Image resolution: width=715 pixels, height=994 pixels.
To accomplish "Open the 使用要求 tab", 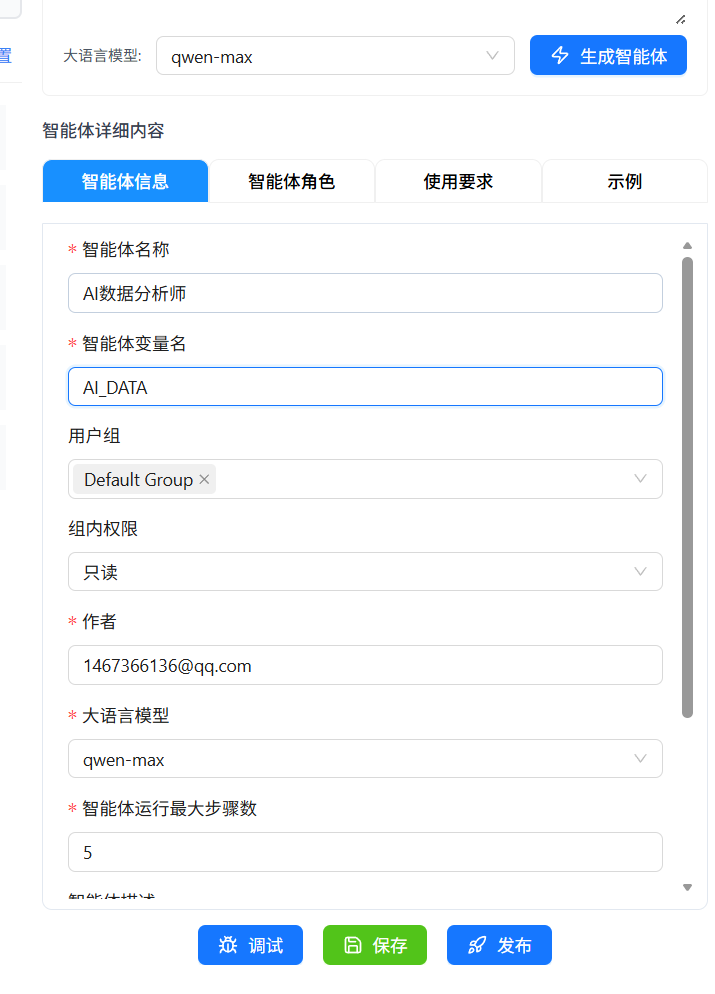I will (458, 181).
